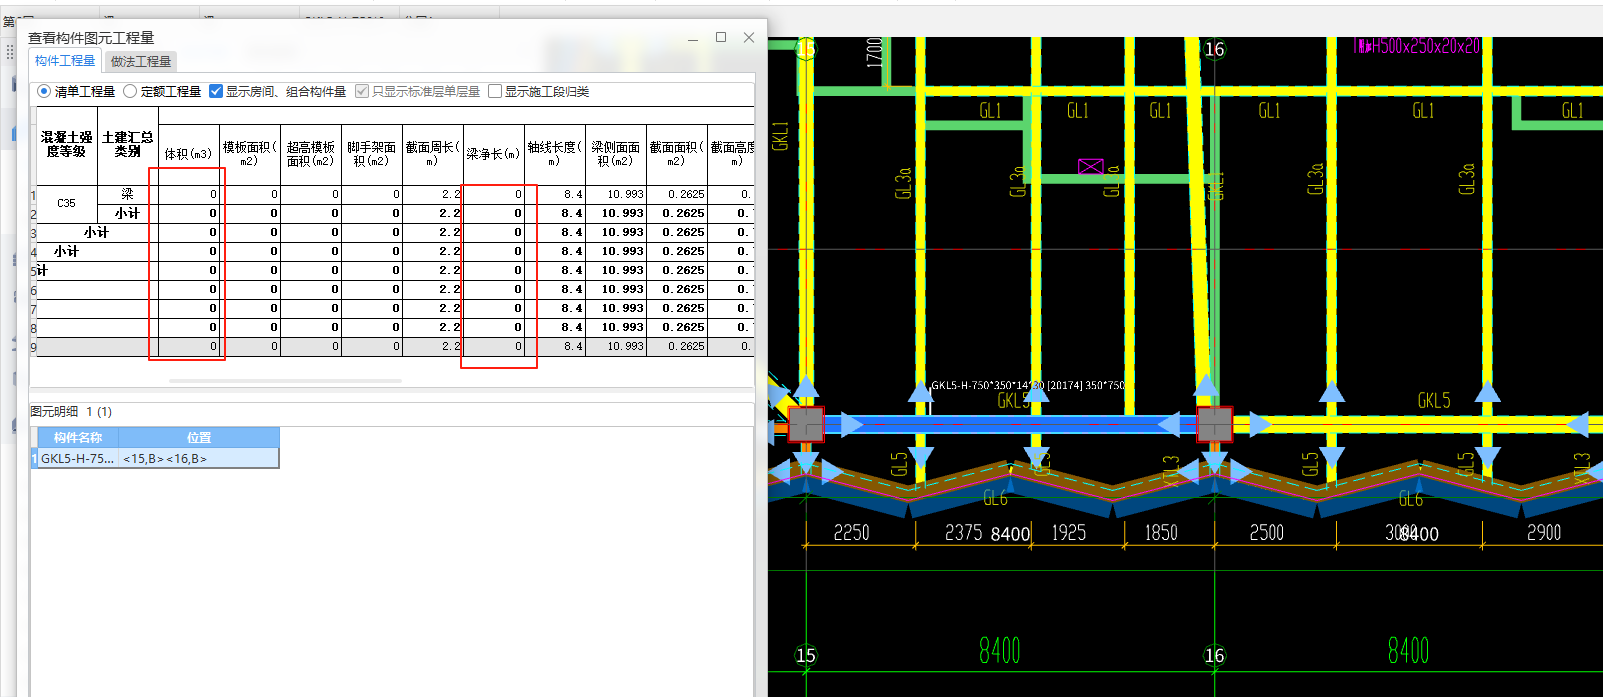Select the gray column at axis 16 on GKL5
The width and height of the screenshot is (1603, 697).
tap(1214, 424)
